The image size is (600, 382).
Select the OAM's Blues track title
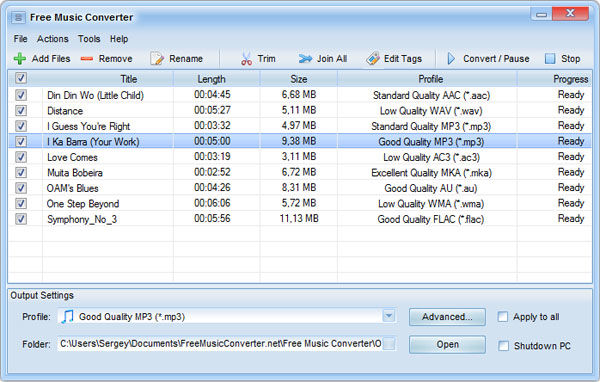pyautogui.click(x=73, y=188)
